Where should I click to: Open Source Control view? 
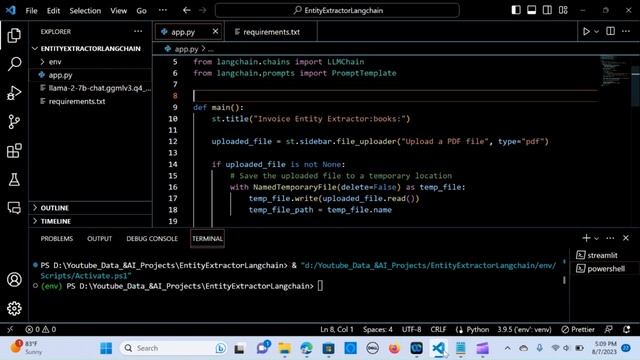click(14, 122)
